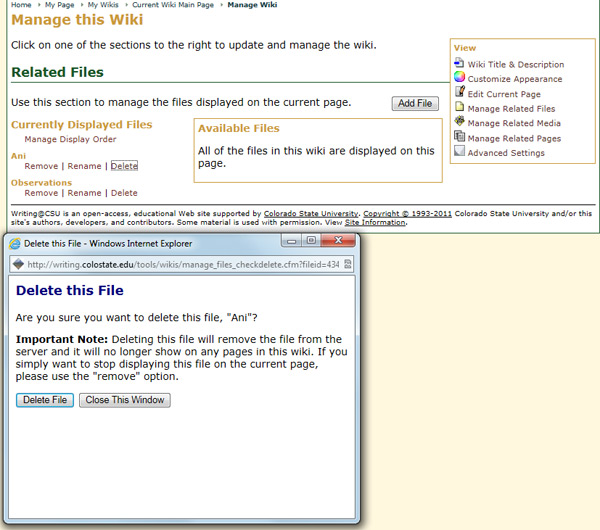600x530 pixels.
Task: Click the Manage Related Files page icon
Action: [459, 108]
